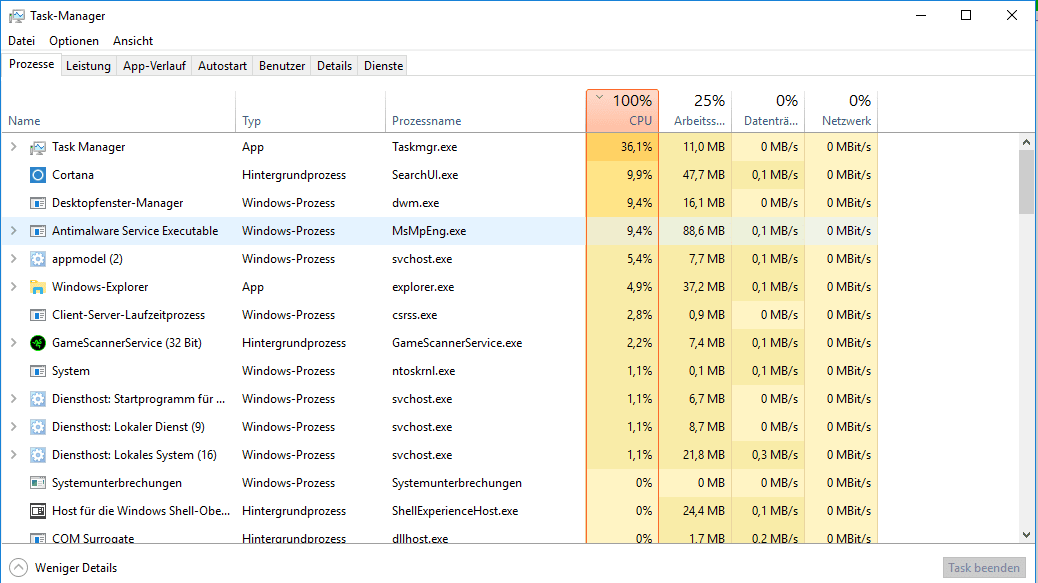Viewport: 1038px width, 583px height.
Task: Click the appmodel gear icon
Action: click(38, 259)
